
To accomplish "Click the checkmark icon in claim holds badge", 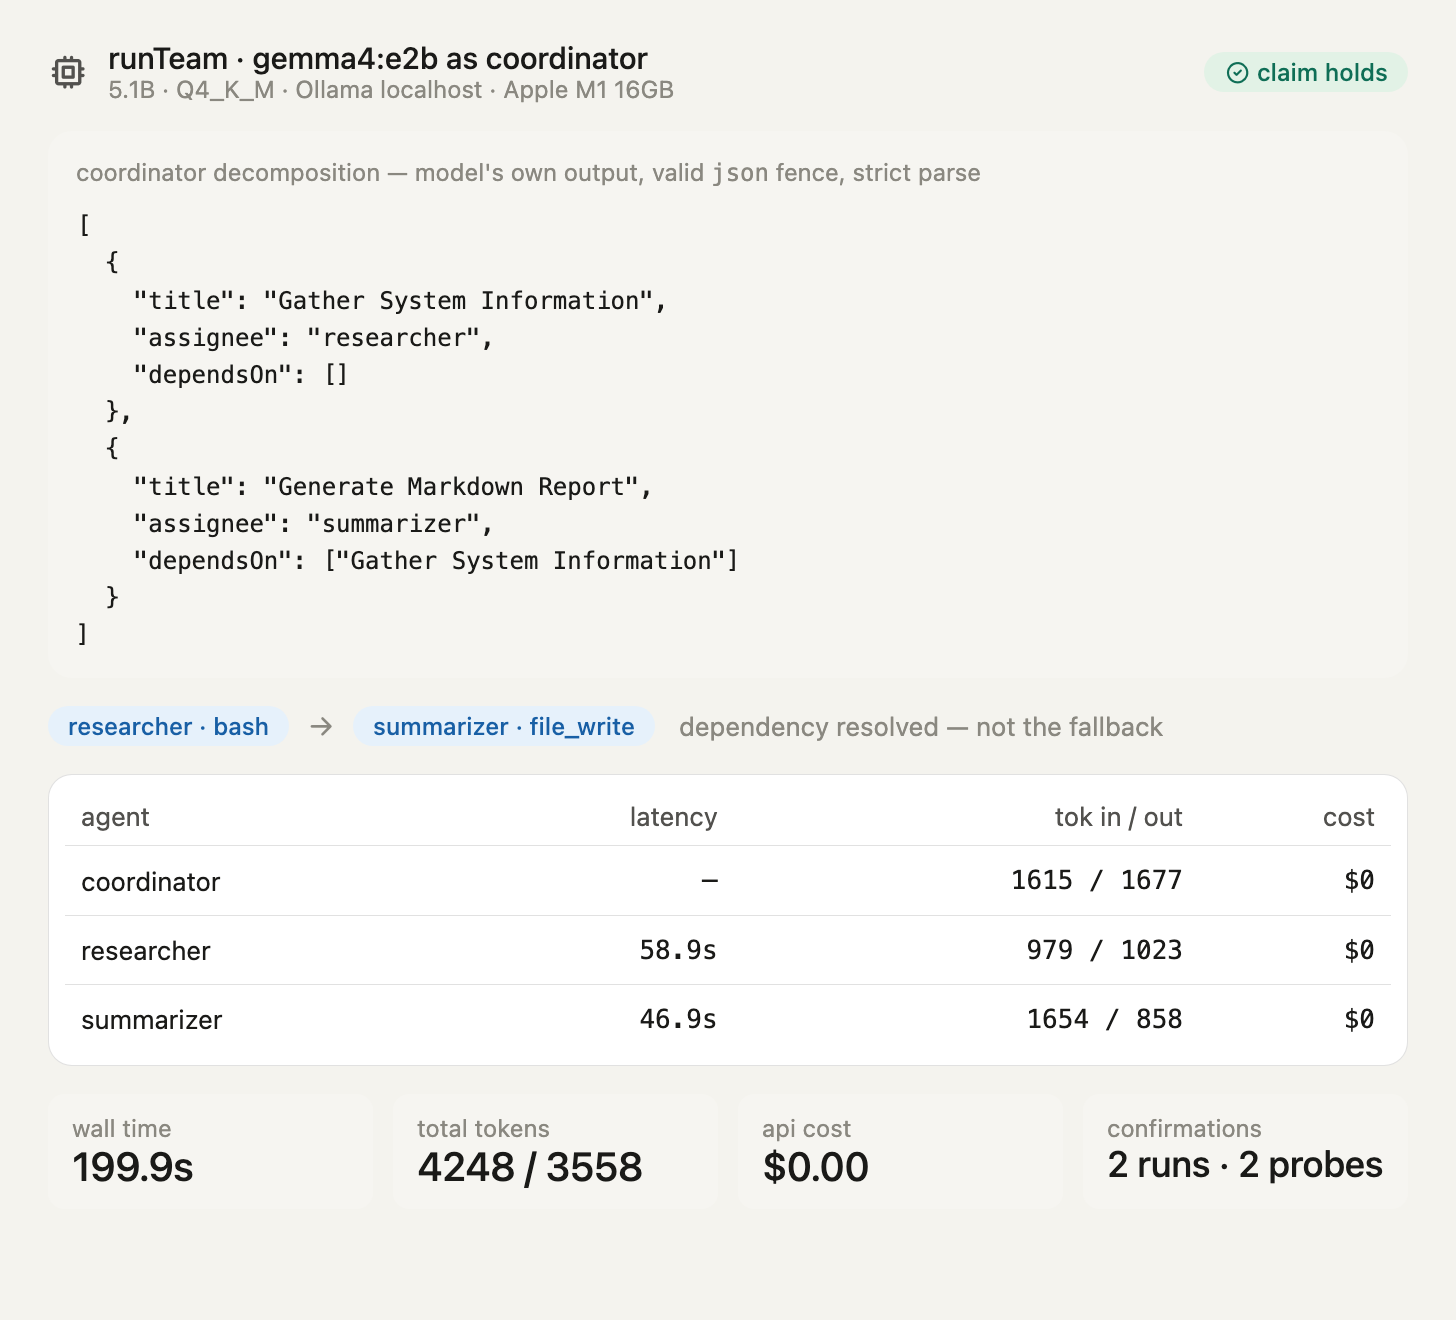I will click(x=1237, y=73).
